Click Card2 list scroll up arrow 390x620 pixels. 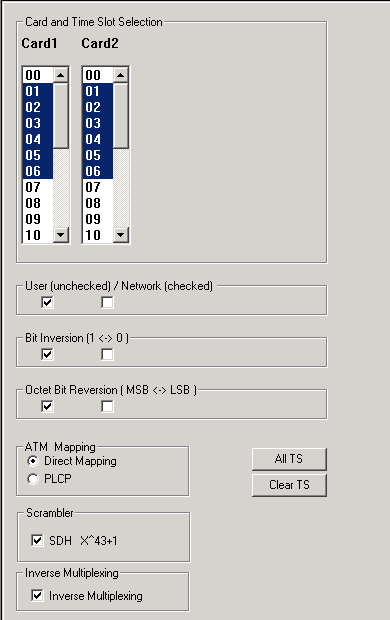coord(121,75)
